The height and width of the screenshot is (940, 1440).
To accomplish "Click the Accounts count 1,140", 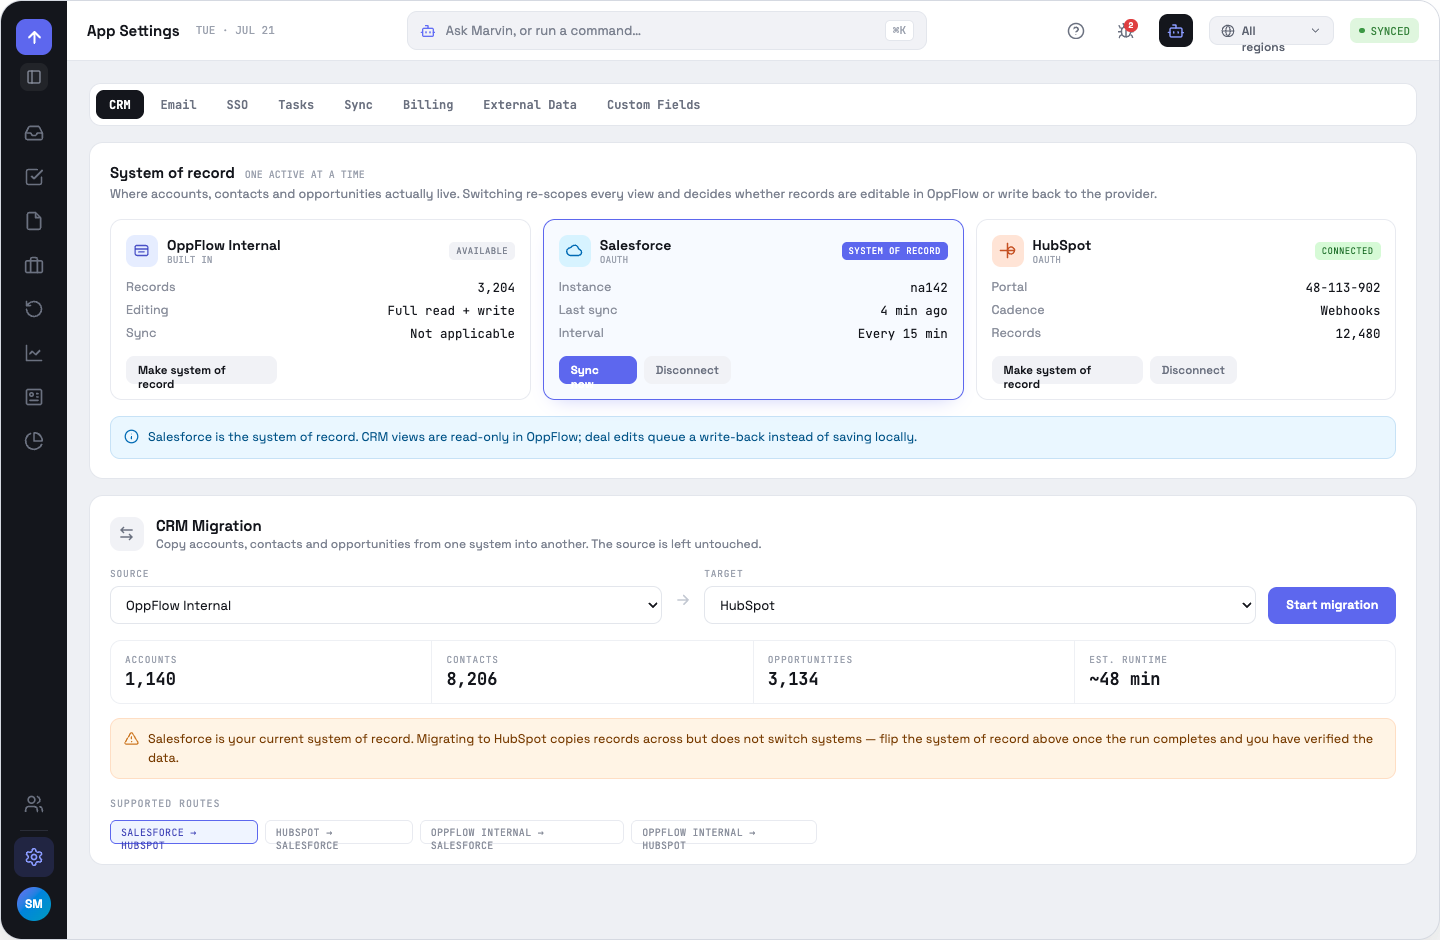I will pyautogui.click(x=150, y=679).
